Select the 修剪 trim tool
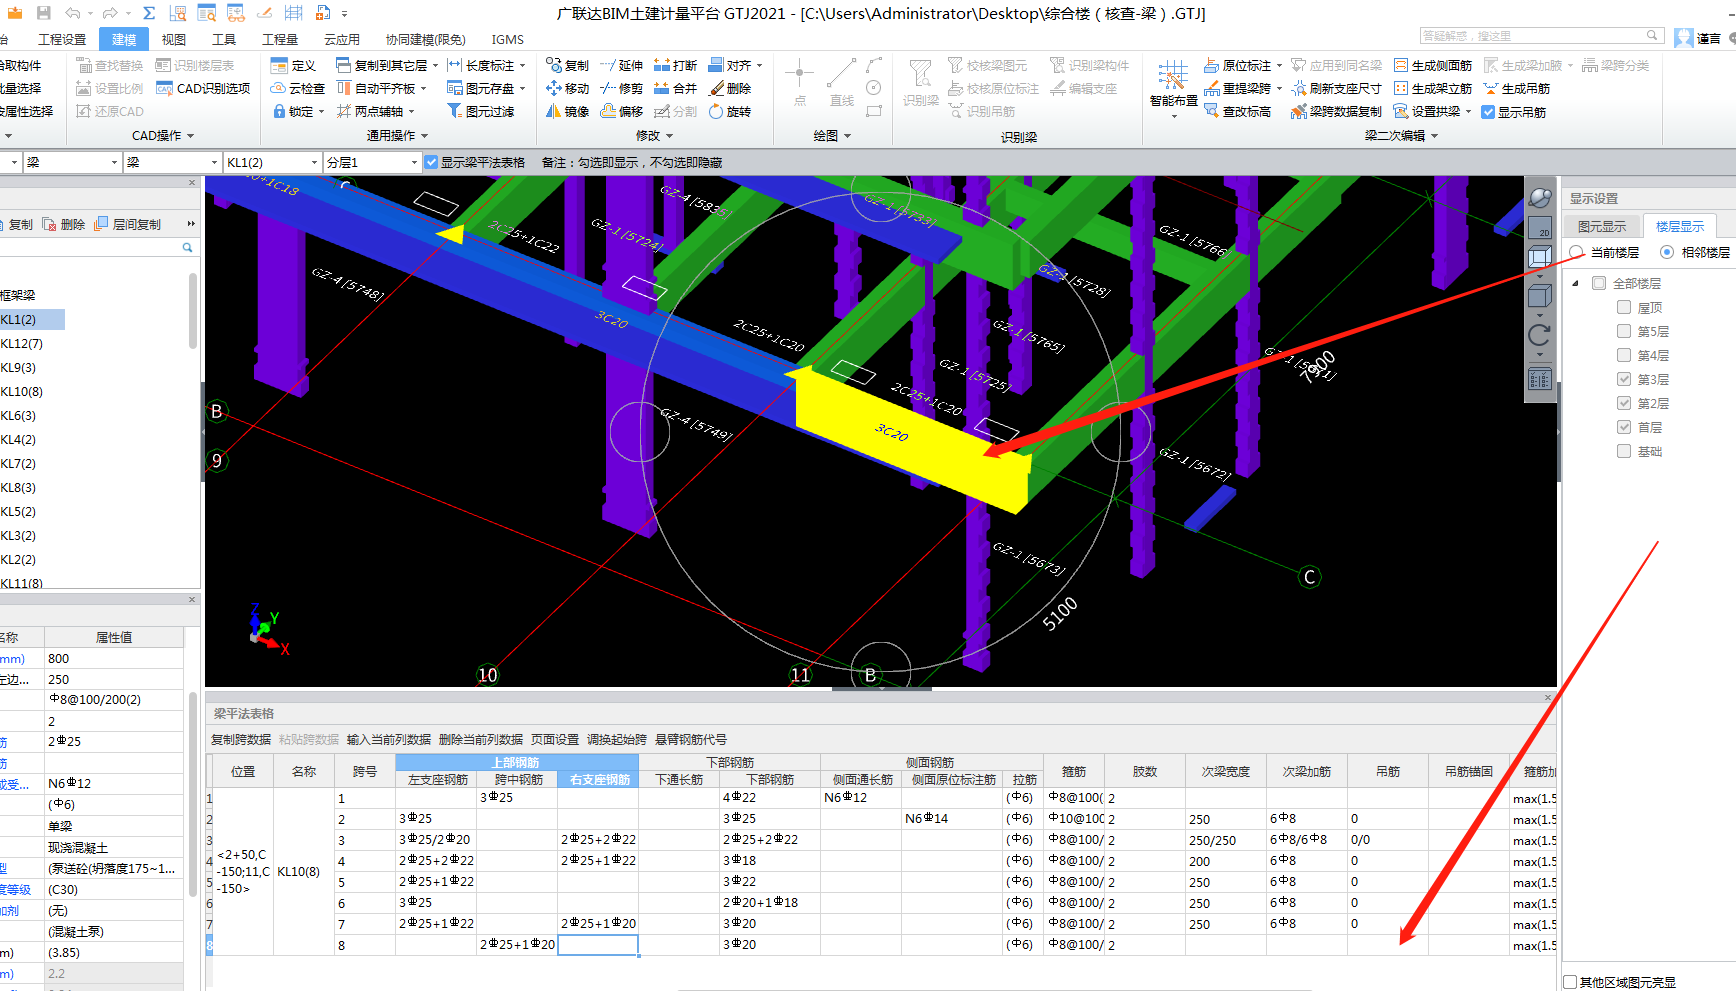Screen dimensions: 1736x991 [621, 88]
